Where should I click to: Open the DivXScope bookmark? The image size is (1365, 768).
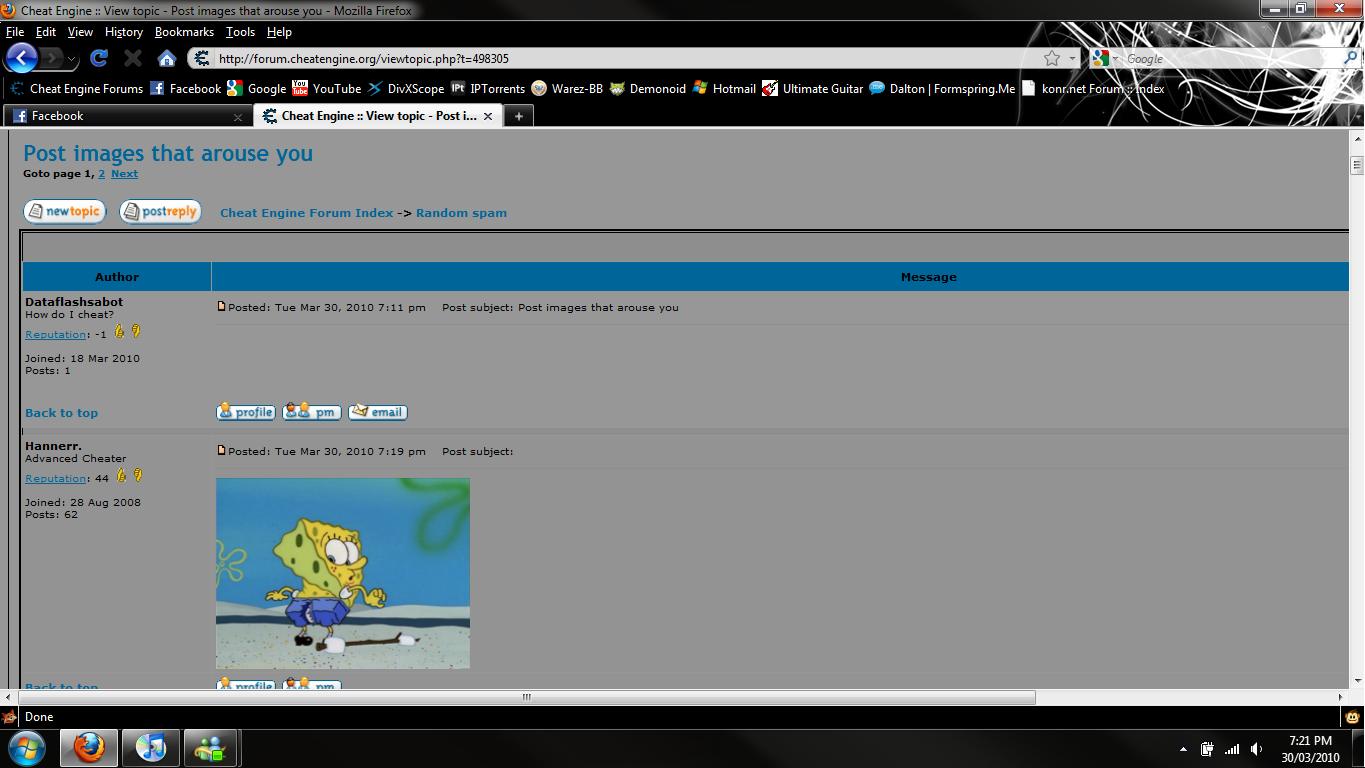pyautogui.click(x=406, y=89)
